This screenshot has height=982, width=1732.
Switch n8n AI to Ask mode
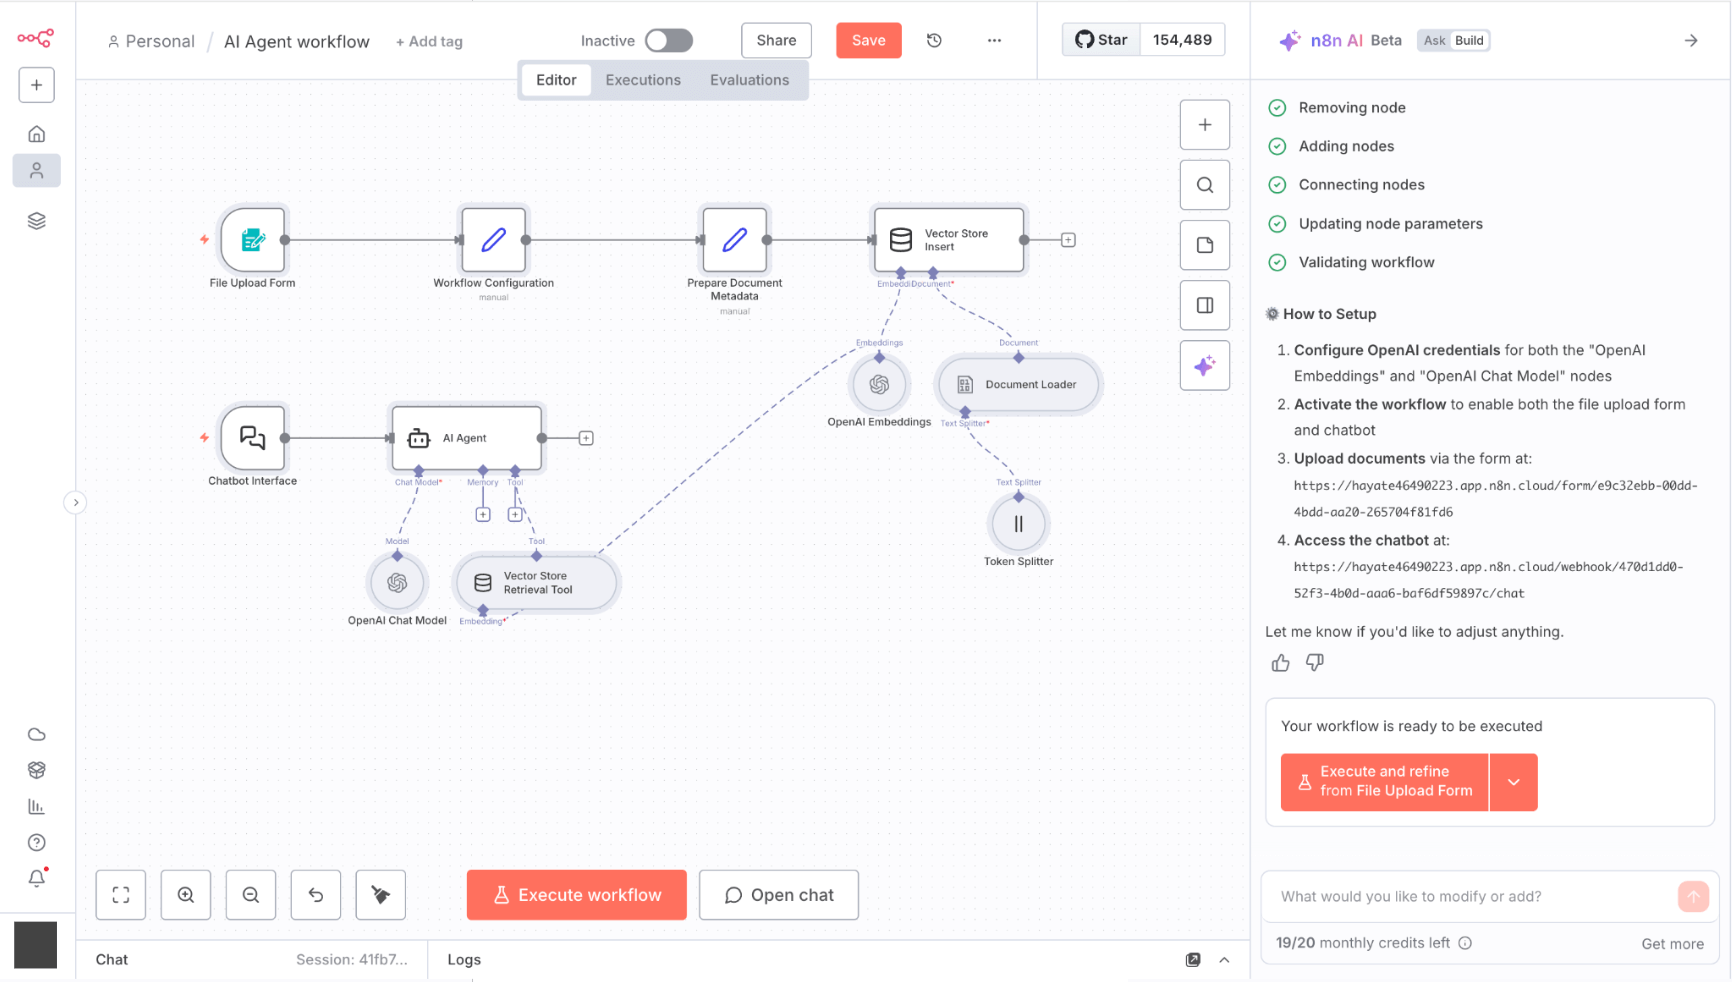[x=1434, y=40]
